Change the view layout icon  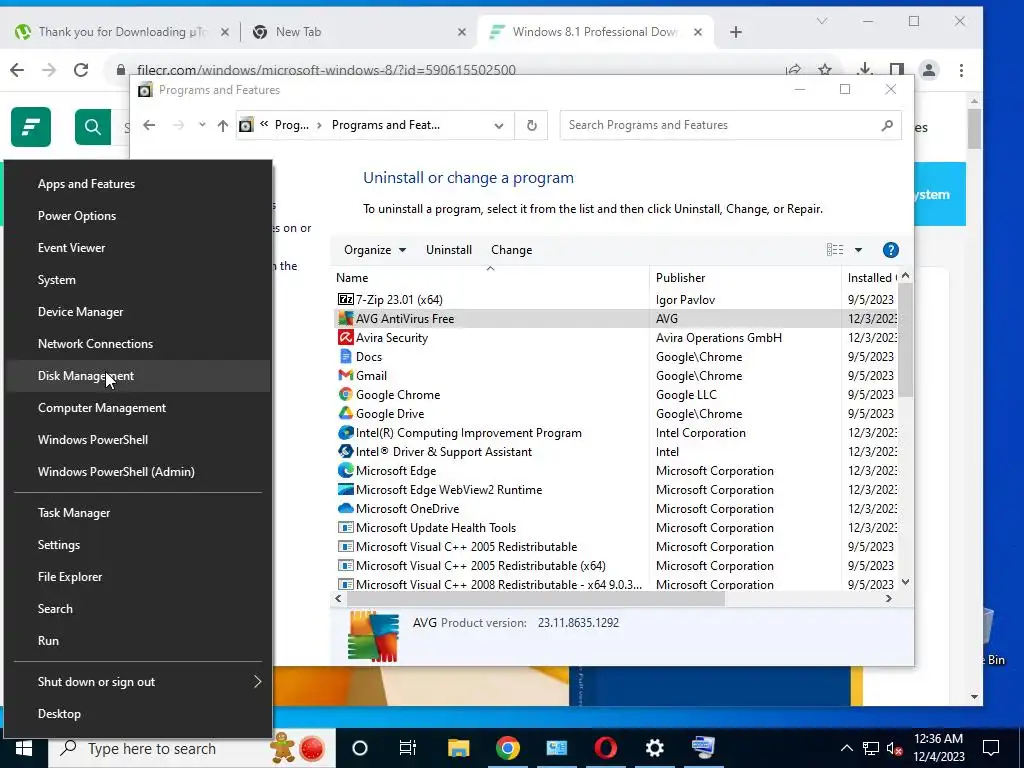coord(835,249)
